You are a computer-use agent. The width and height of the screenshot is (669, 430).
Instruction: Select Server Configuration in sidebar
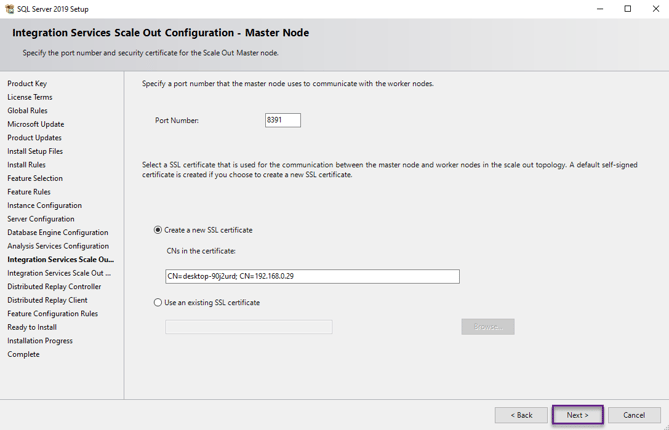tap(41, 219)
